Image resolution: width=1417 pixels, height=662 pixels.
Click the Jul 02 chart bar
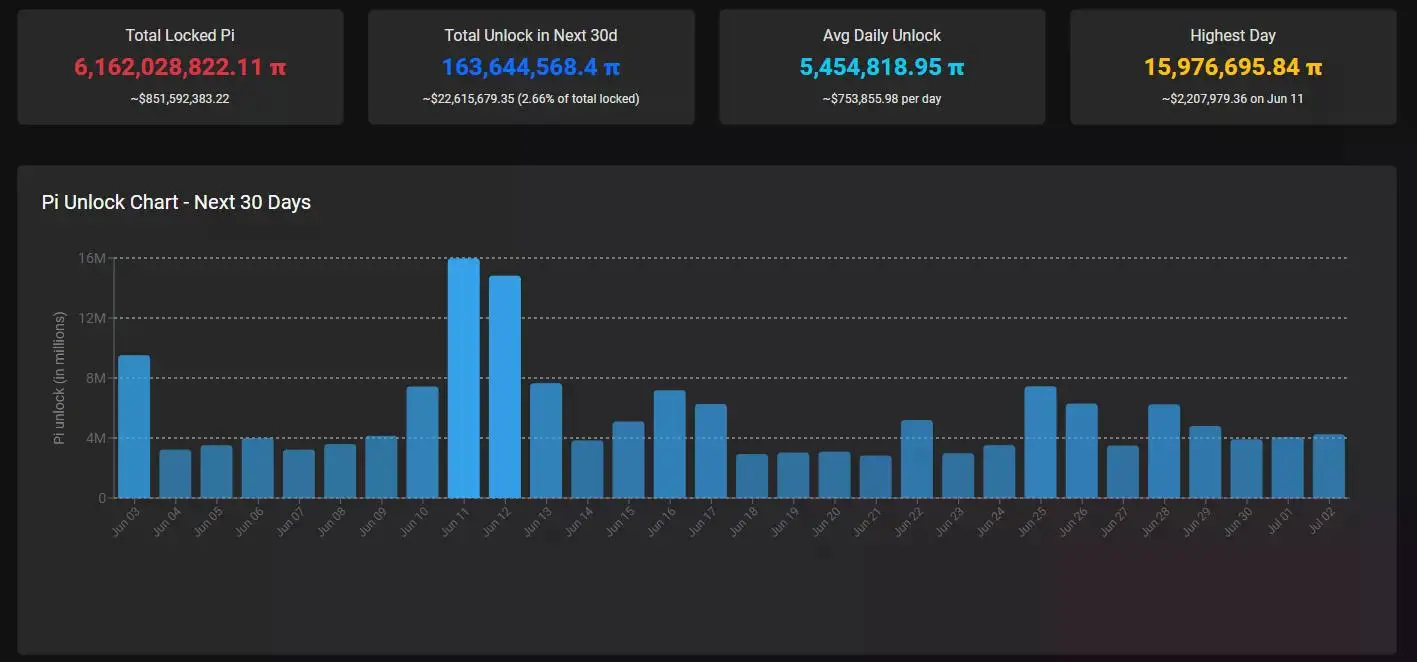click(x=1329, y=466)
